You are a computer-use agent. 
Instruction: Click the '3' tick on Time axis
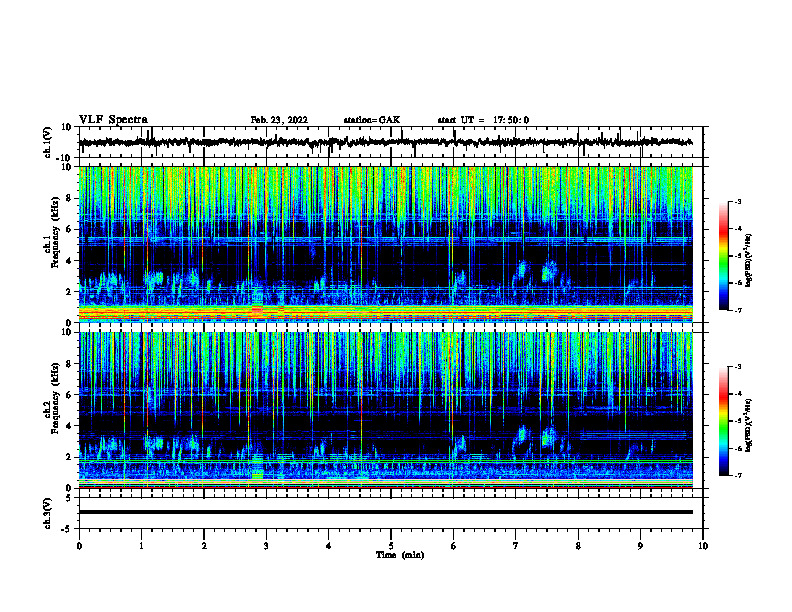pos(266,546)
